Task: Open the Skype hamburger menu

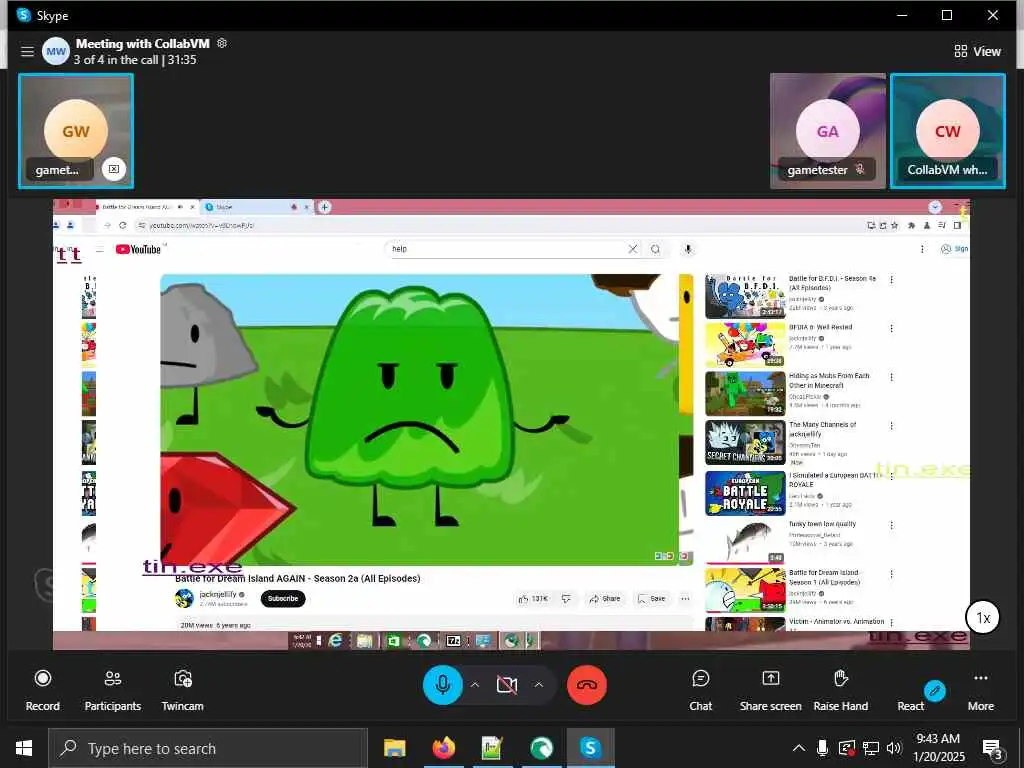Action: pos(27,51)
